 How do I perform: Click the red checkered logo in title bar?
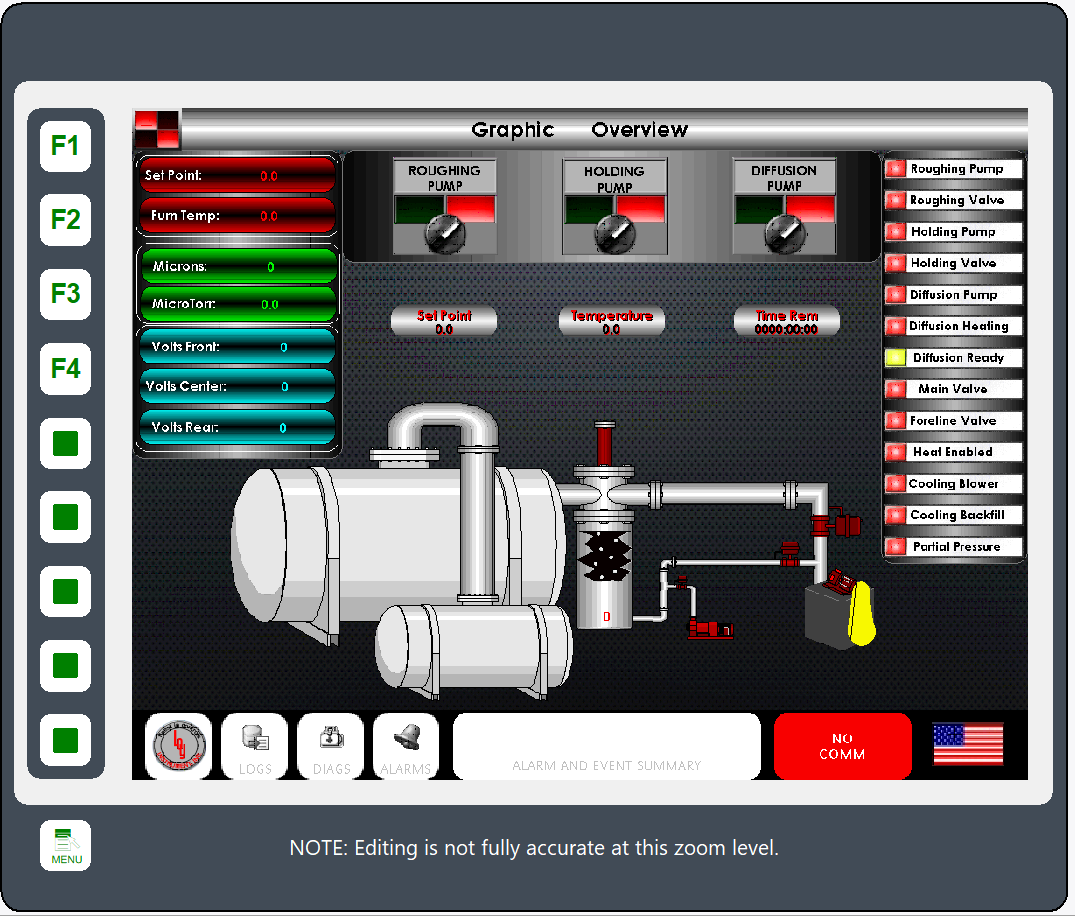(x=157, y=129)
